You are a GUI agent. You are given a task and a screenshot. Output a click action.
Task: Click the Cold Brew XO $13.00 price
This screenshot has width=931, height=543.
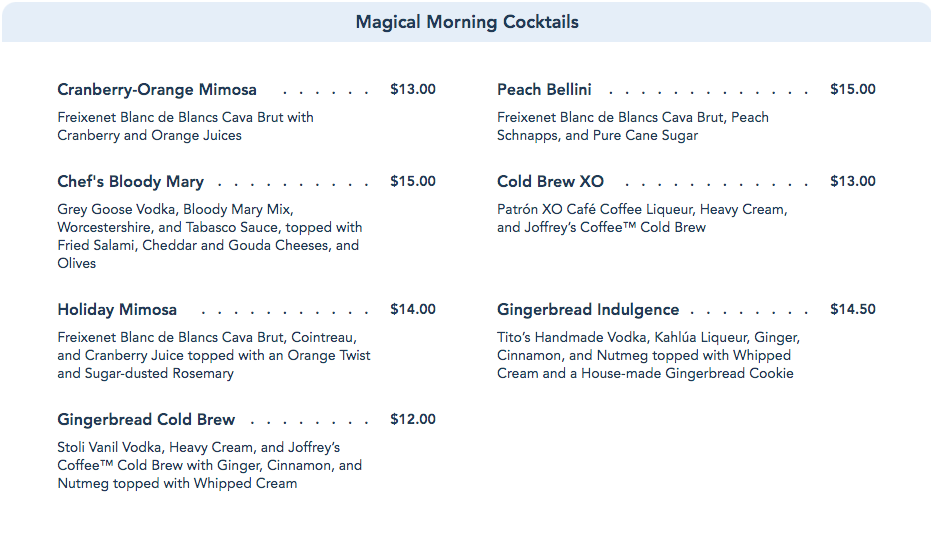click(853, 182)
